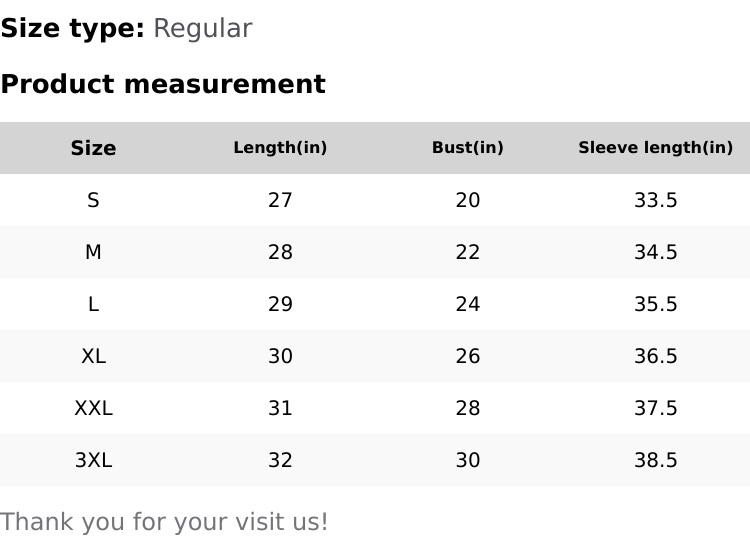
Task: Select the XXL size row label
Action: click(x=93, y=408)
